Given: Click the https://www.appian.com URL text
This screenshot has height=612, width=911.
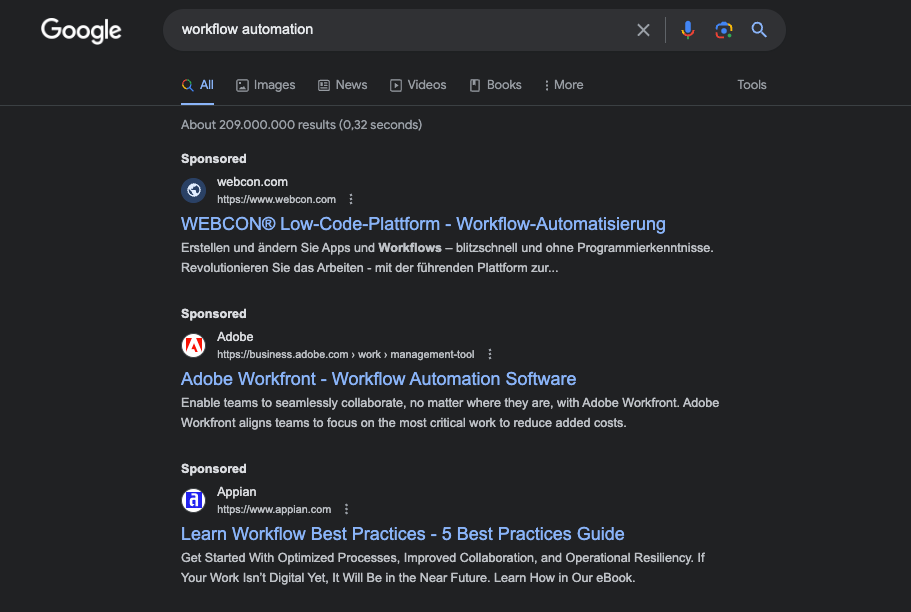Looking at the screenshot, I should click(274, 510).
